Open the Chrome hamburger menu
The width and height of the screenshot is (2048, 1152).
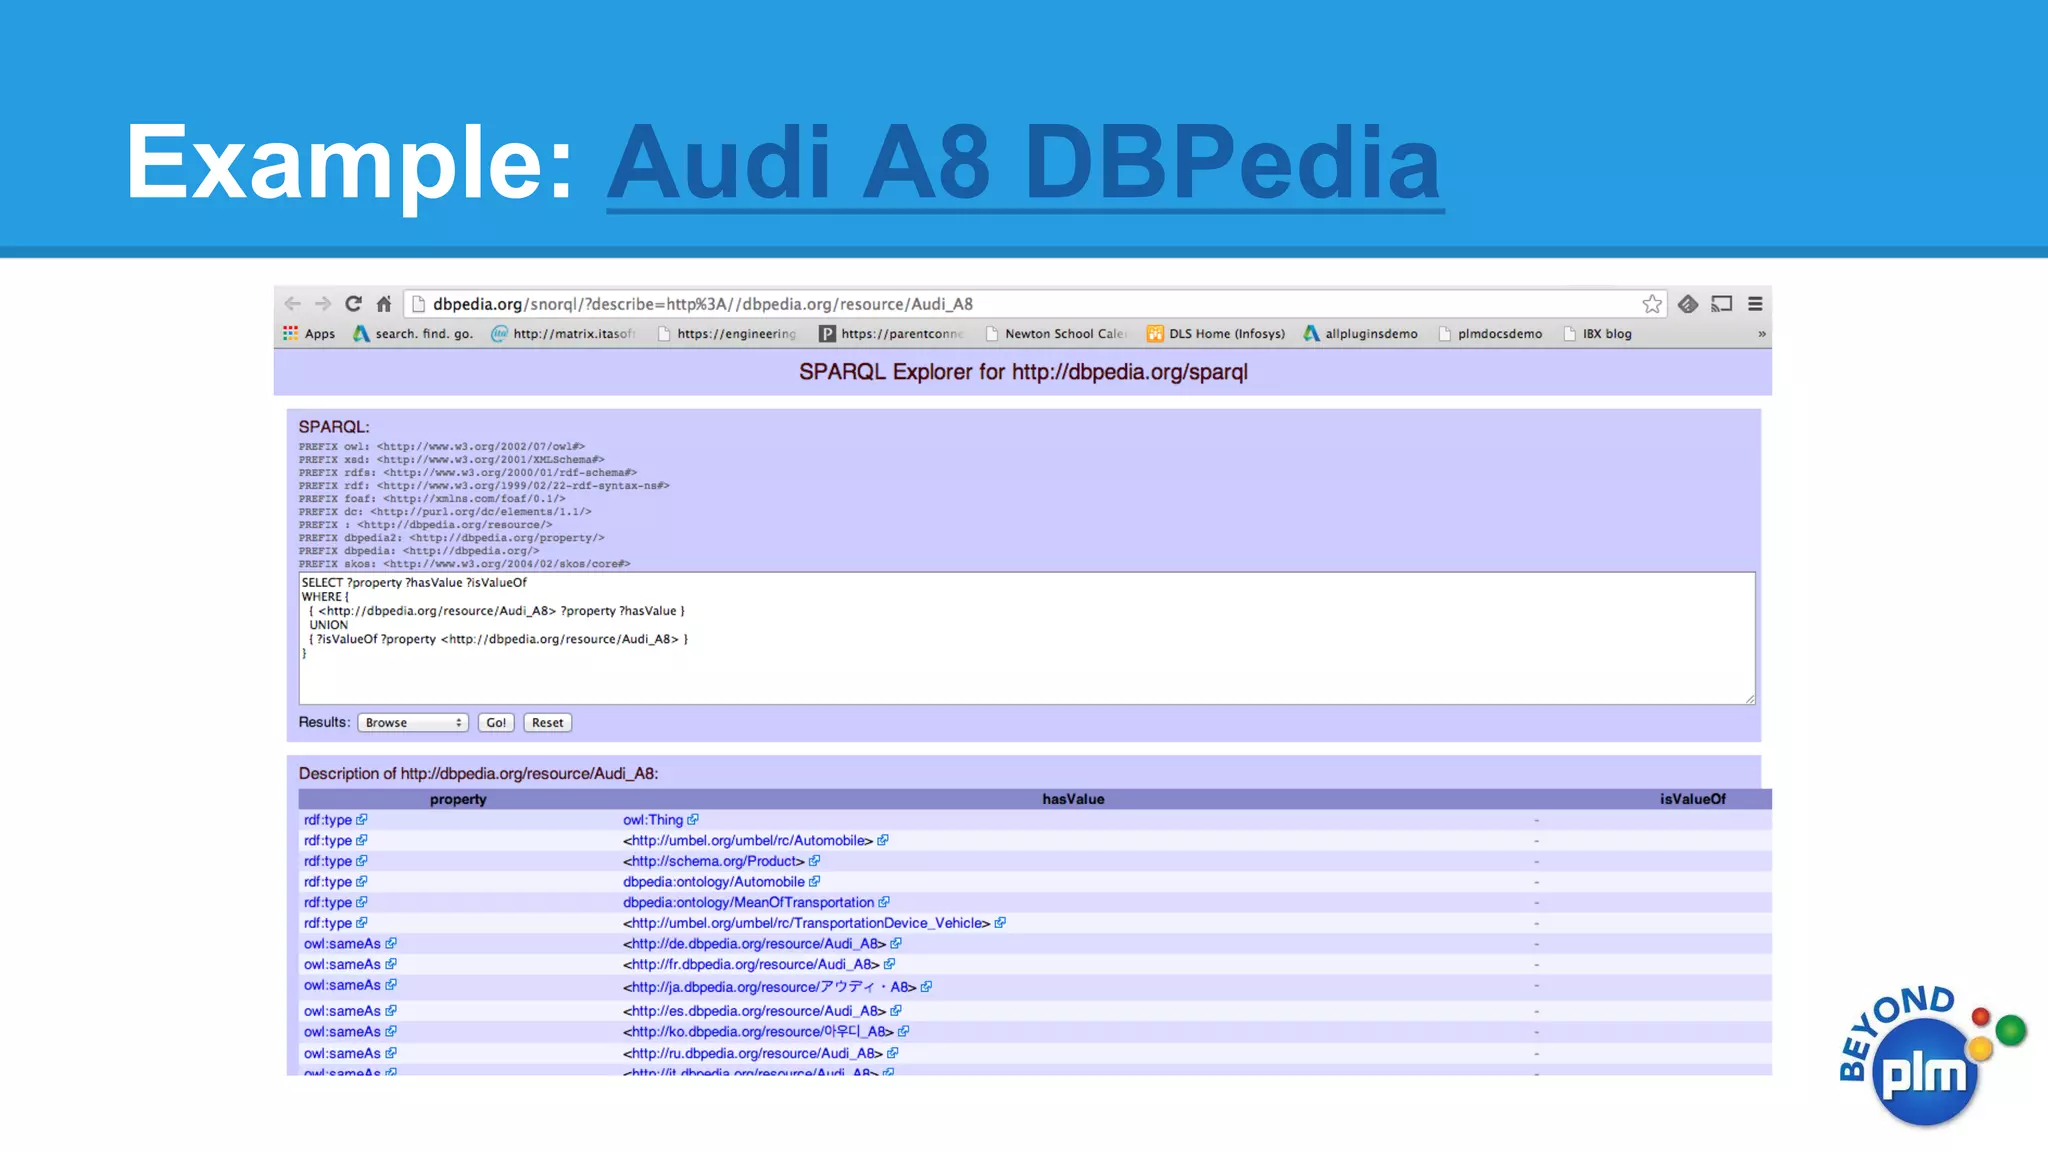(1755, 304)
